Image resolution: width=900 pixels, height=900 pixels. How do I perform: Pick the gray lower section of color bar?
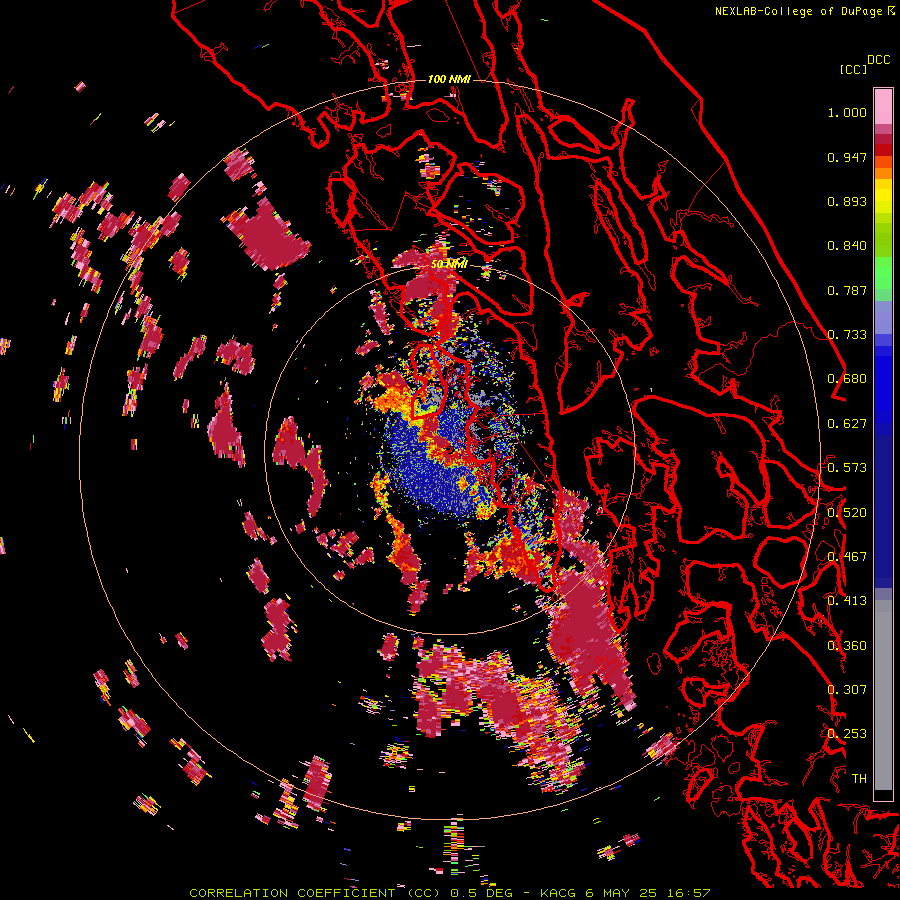(x=883, y=695)
